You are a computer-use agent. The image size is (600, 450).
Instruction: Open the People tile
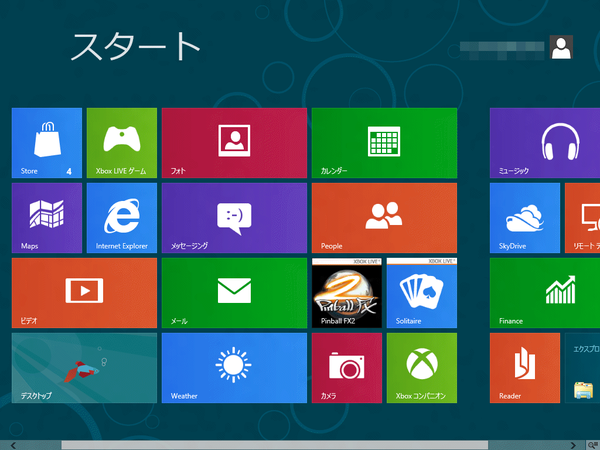tap(384, 218)
